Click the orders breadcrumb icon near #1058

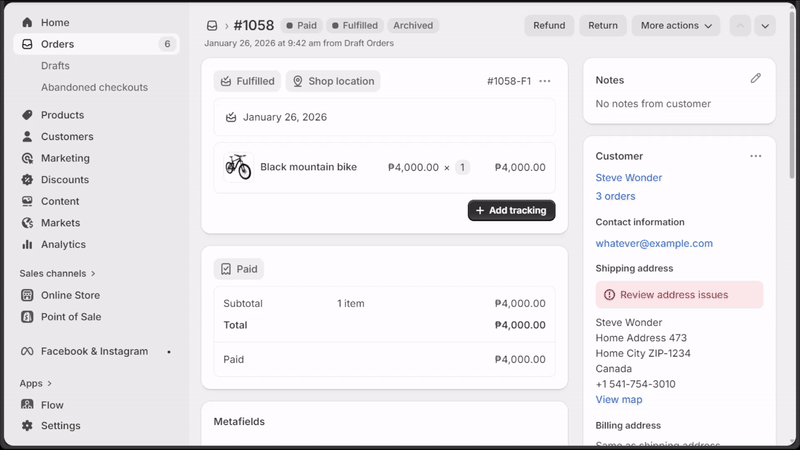tap(212, 26)
